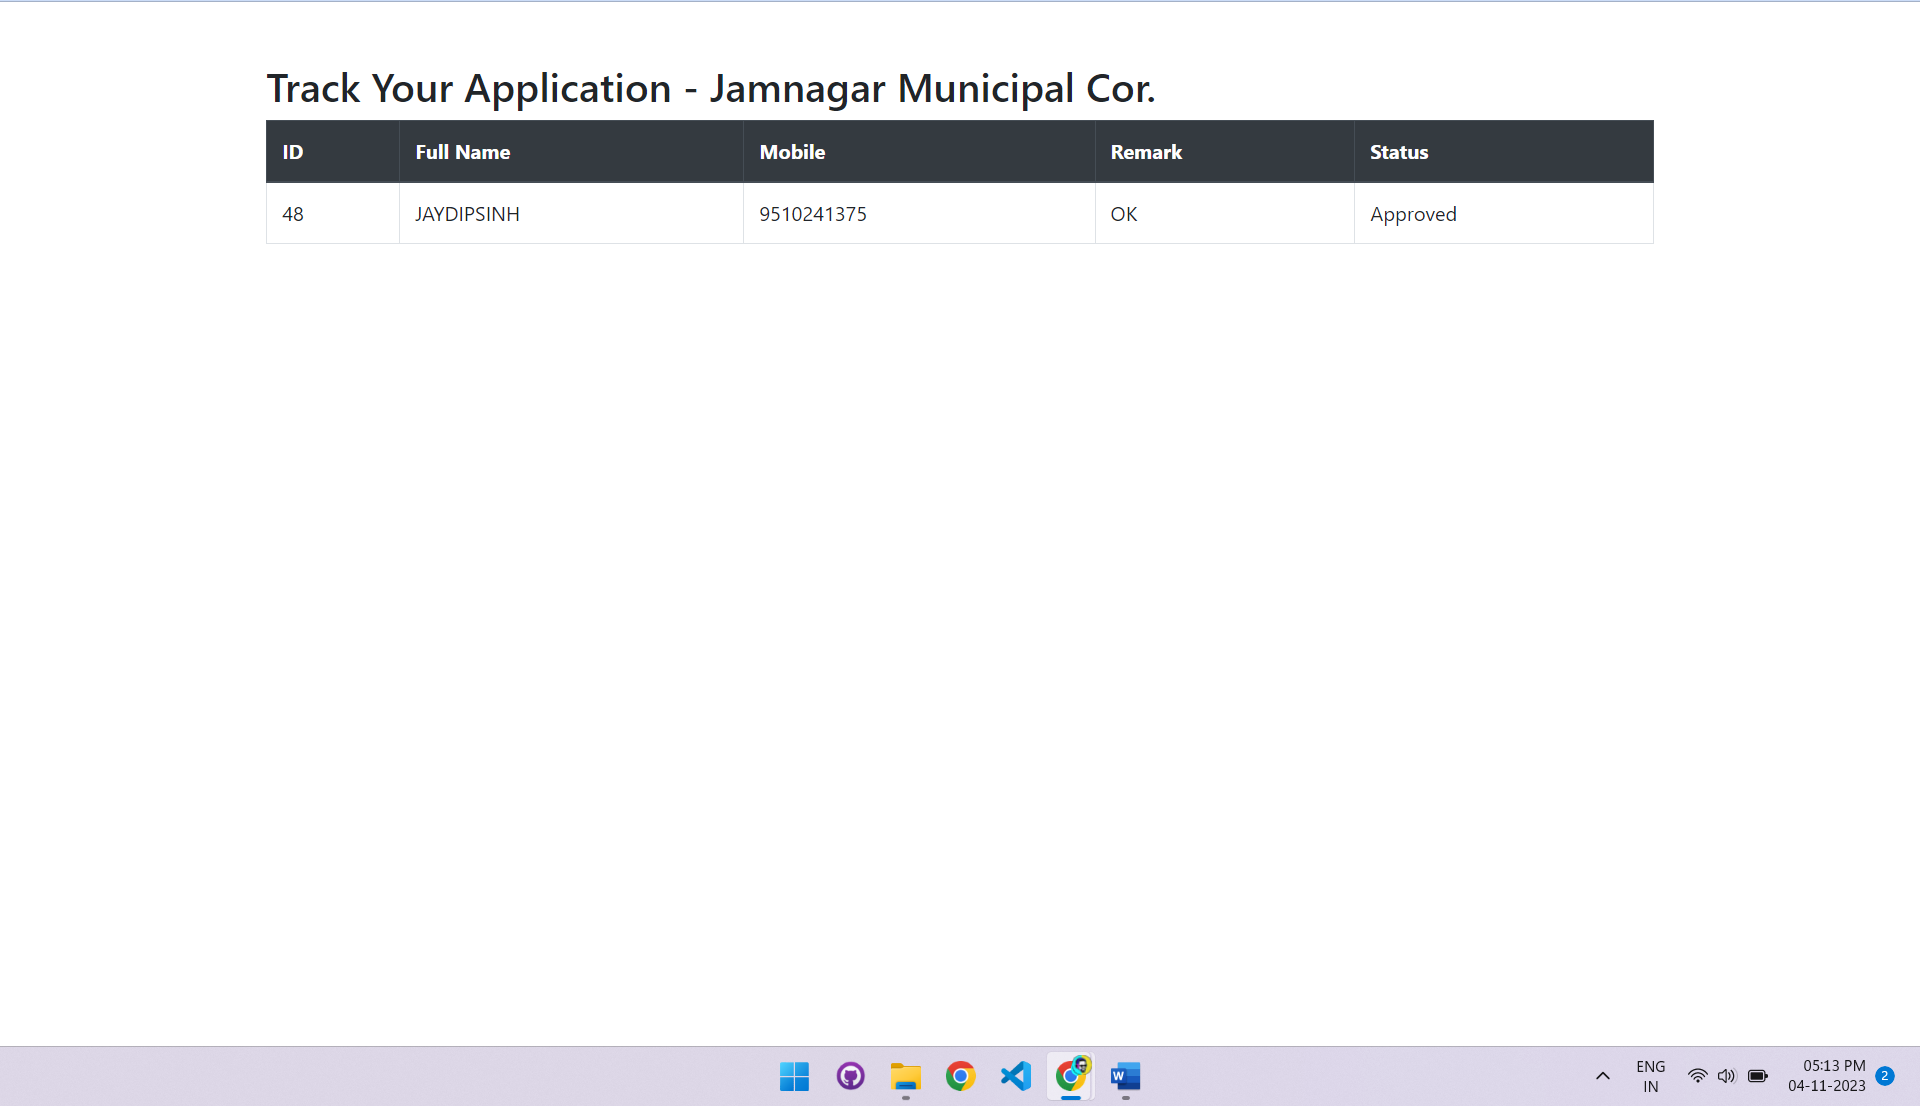
Task: Open the clock and date panel
Action: tap(1826, 1076)
